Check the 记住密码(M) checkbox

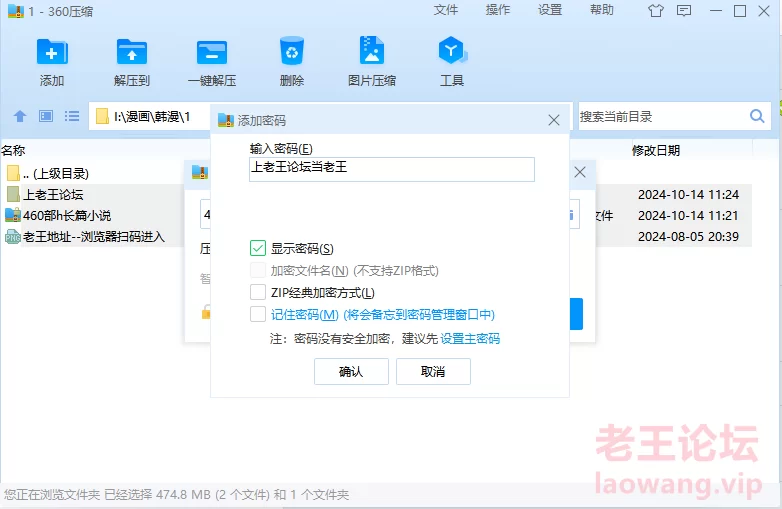[258, 314]
